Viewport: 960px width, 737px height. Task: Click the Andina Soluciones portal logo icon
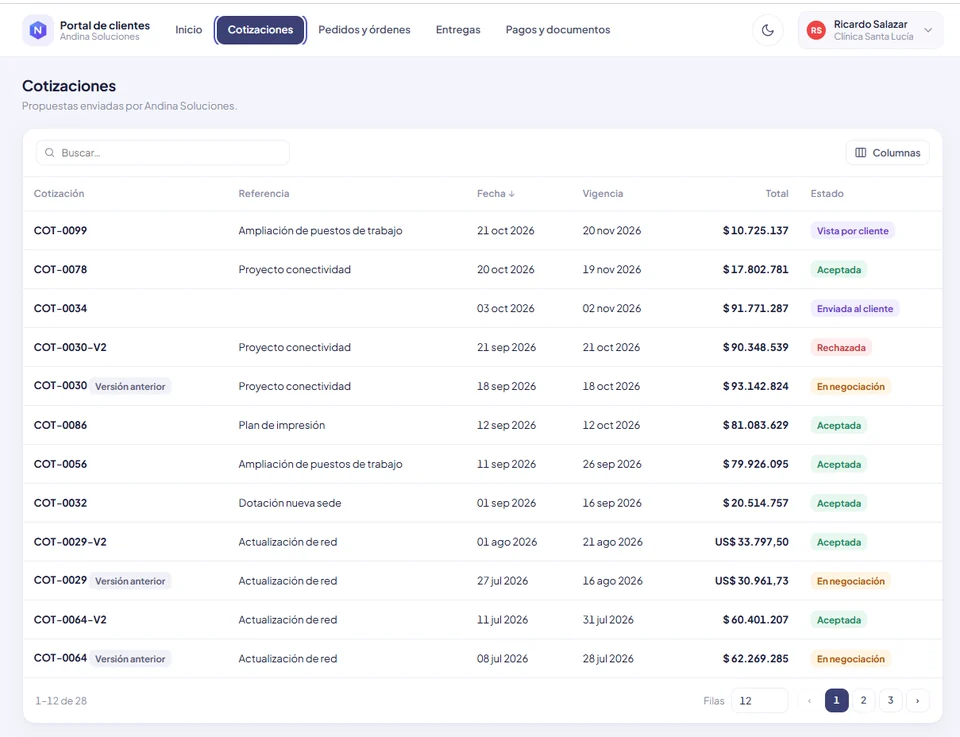38,30
